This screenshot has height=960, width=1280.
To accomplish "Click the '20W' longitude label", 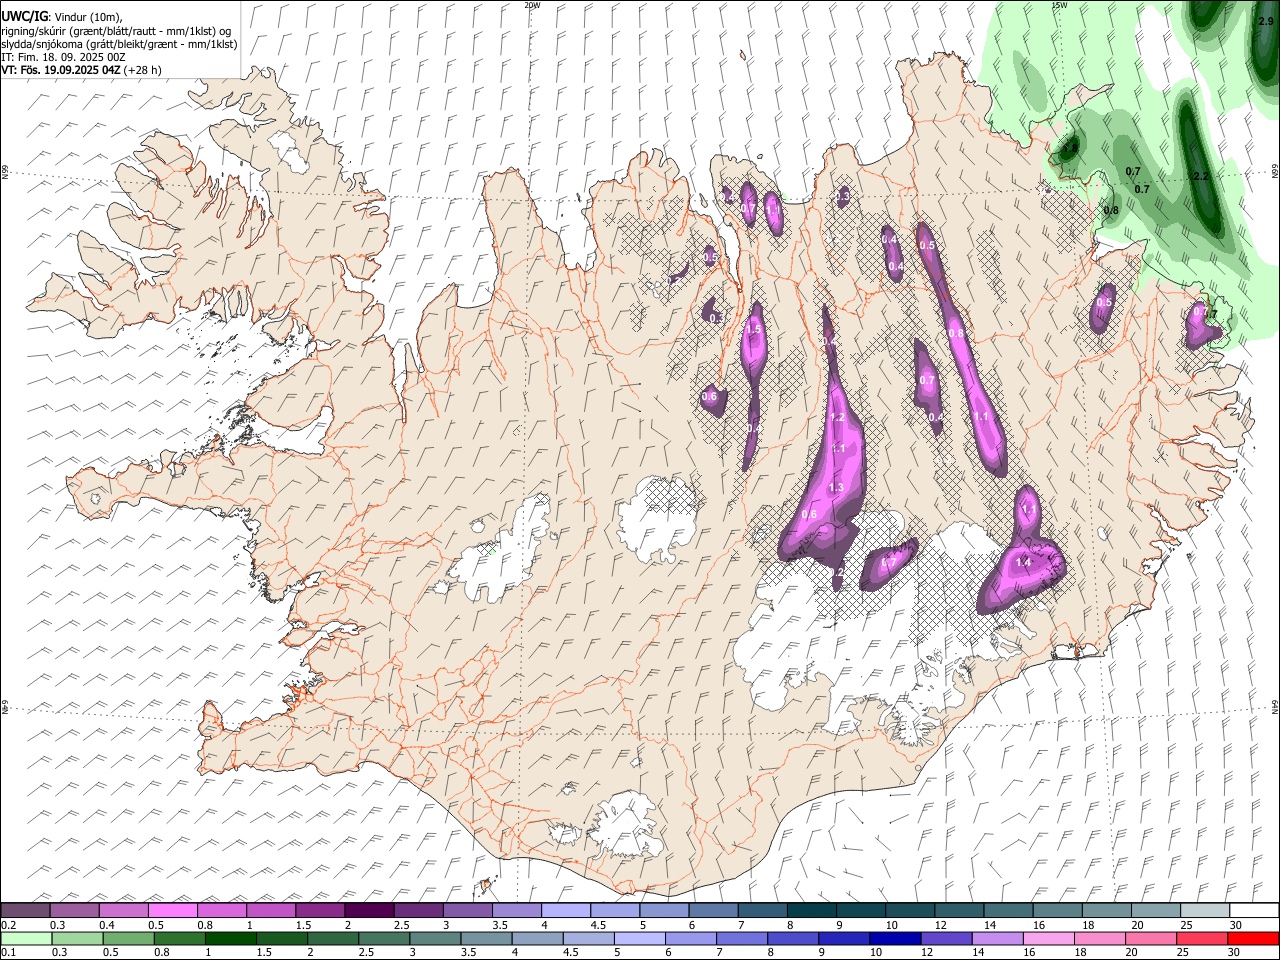I will coord(532,5).
